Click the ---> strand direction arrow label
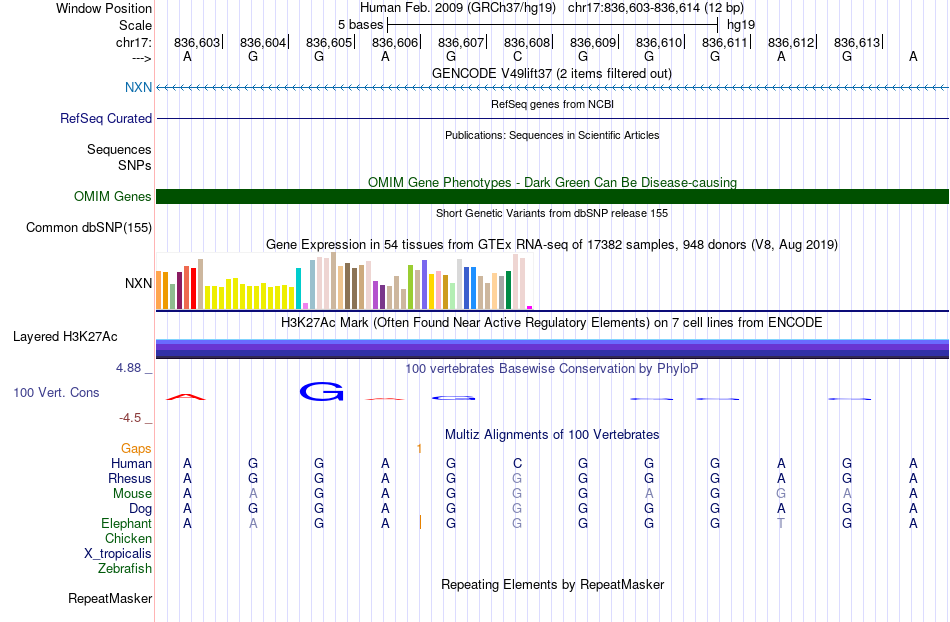Screen dimensions: 950x622 tap(141, 58)
